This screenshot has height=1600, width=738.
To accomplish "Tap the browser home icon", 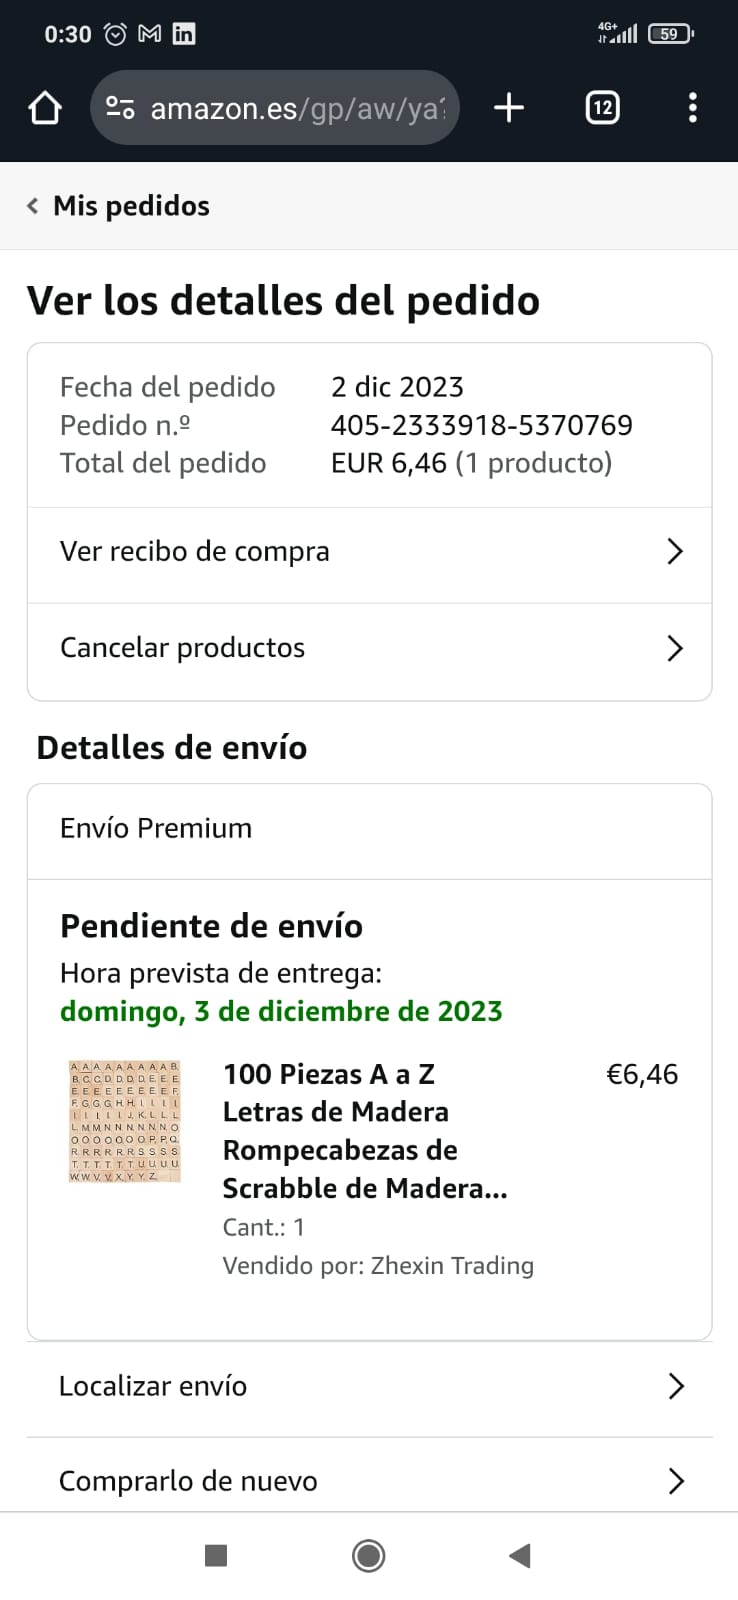I will (x=45, y=108).
